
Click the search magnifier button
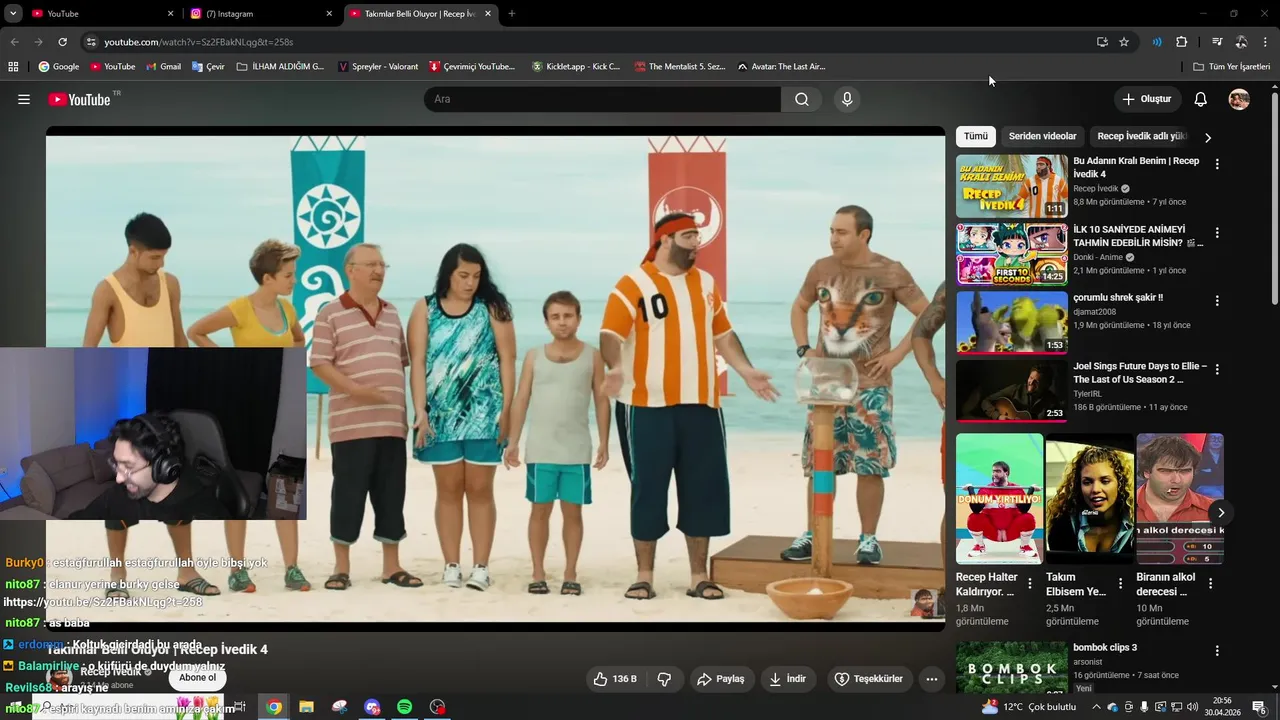click(802, 99)
